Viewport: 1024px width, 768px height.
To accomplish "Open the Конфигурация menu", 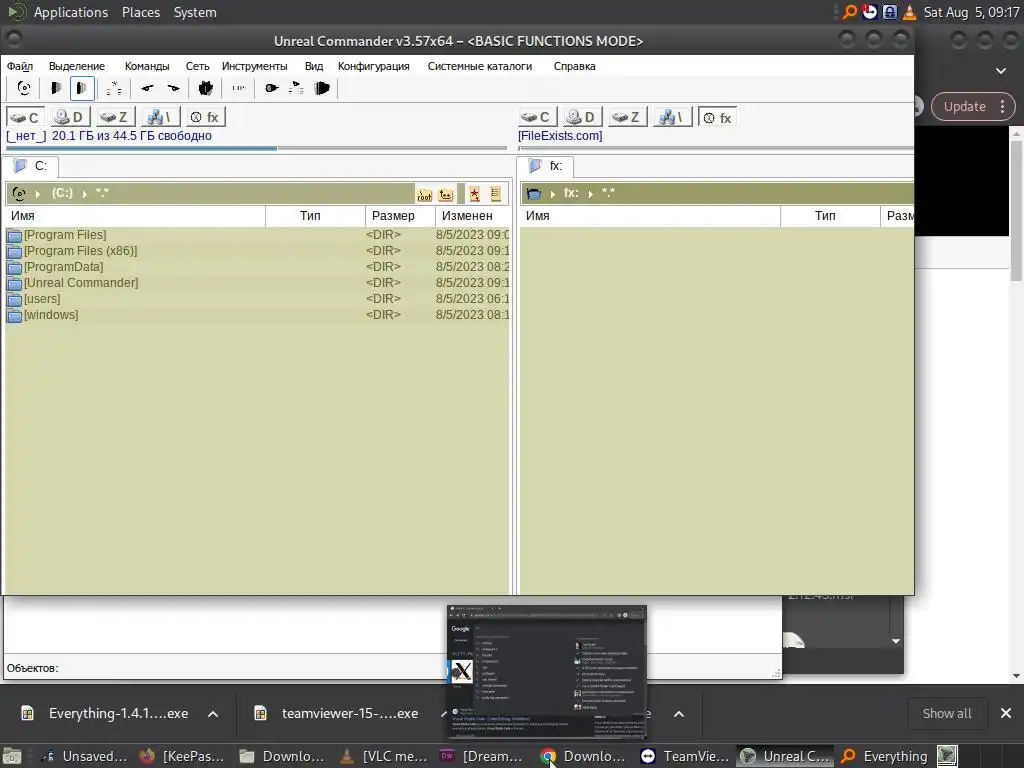I will click(374, 66).
